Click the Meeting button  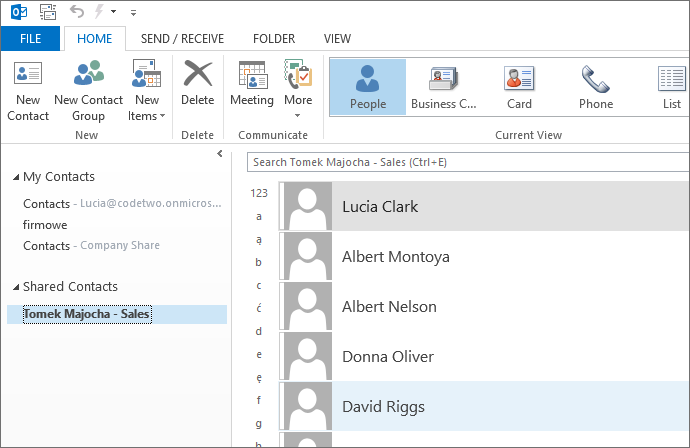tap(252, 84)
